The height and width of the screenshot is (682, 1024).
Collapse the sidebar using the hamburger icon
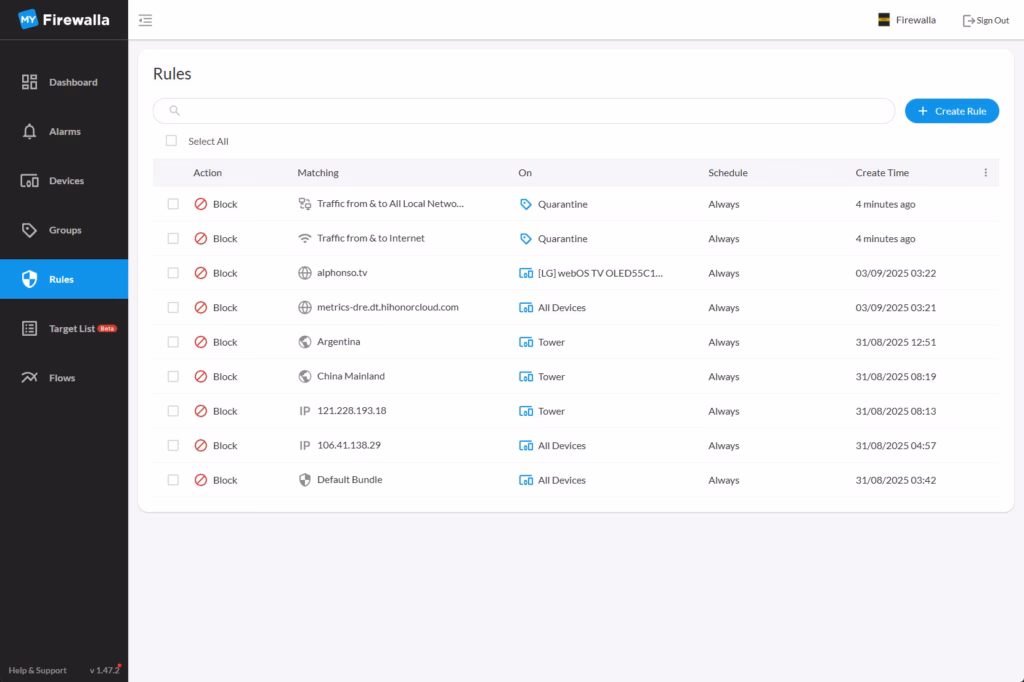coord(146,20)
